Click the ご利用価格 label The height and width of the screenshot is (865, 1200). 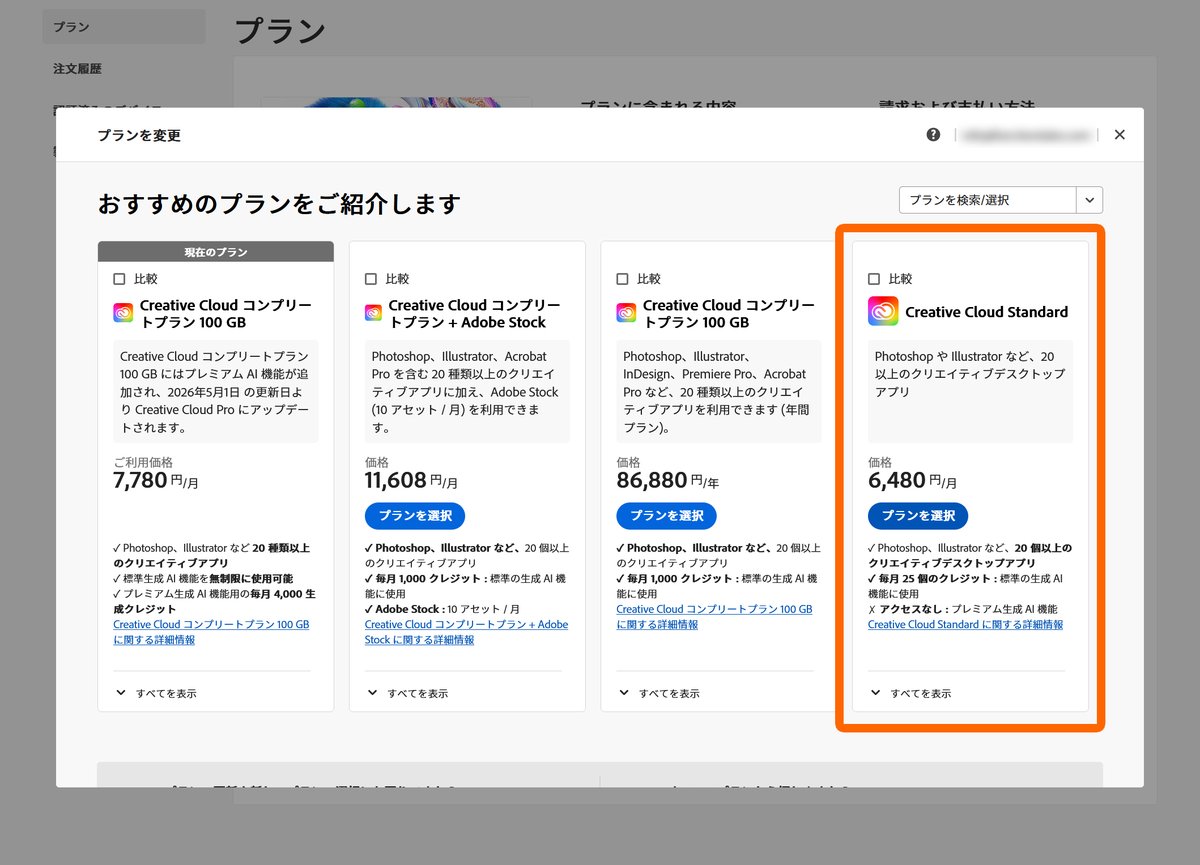[143, 462]
